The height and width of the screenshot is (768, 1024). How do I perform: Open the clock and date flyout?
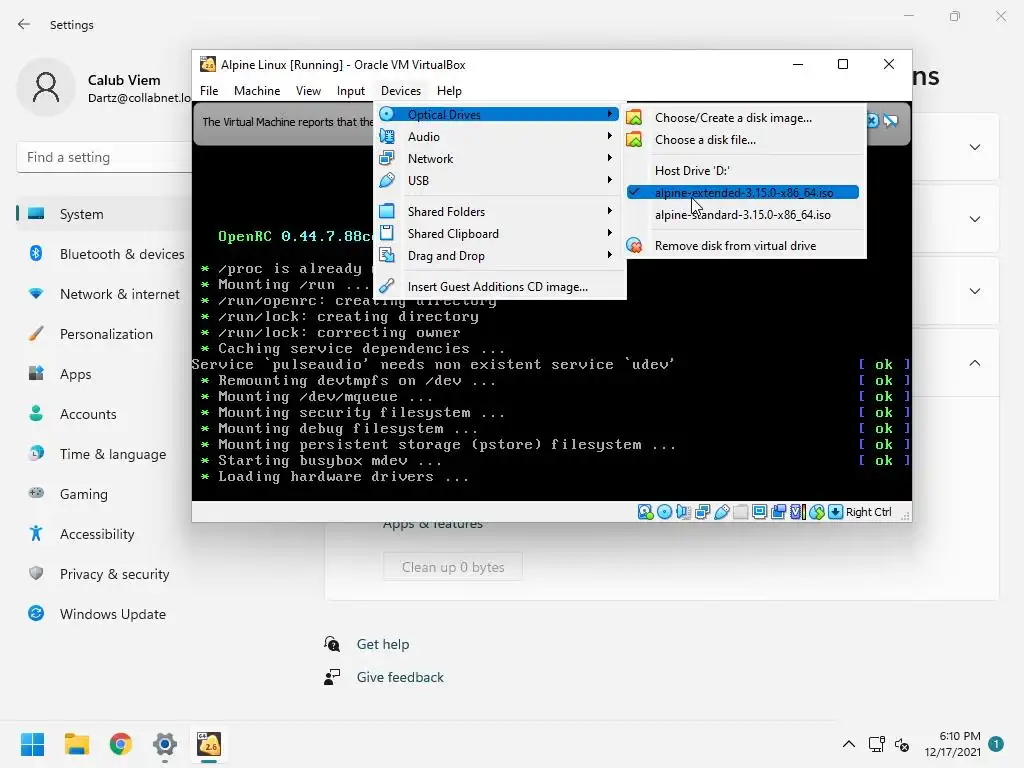point(952,744)
